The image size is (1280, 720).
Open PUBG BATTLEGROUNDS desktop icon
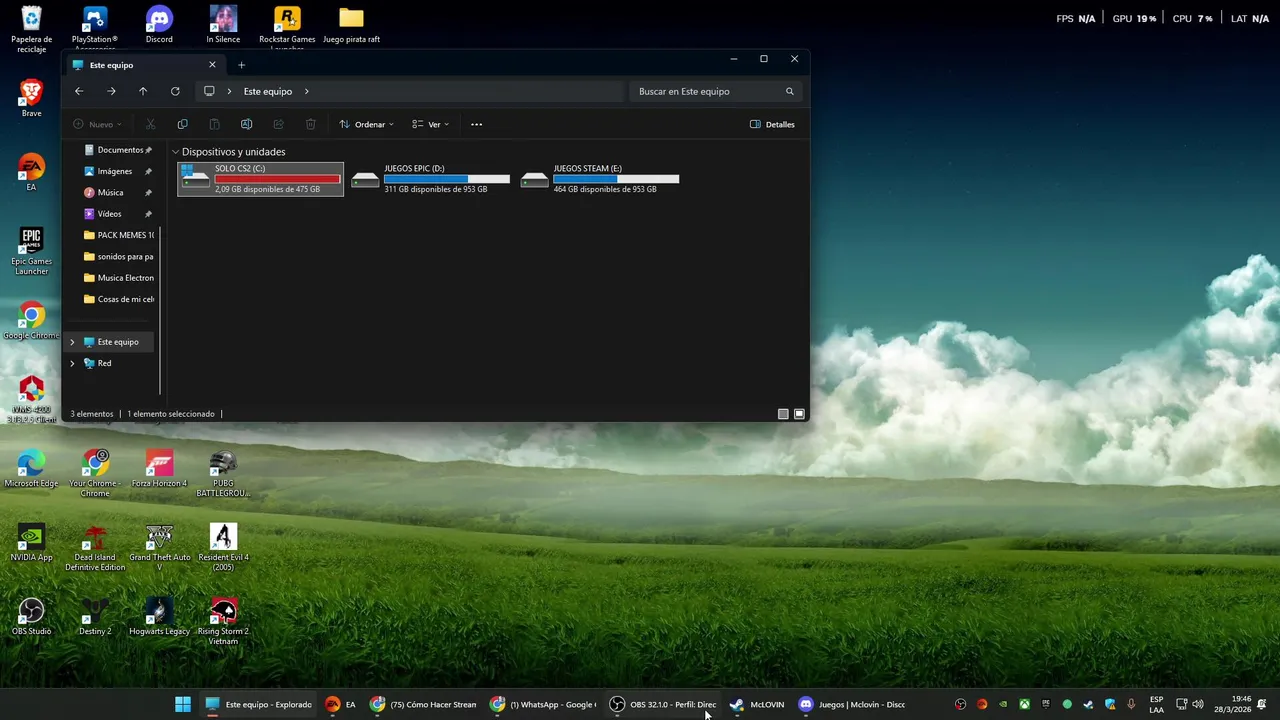coord(223,474)
